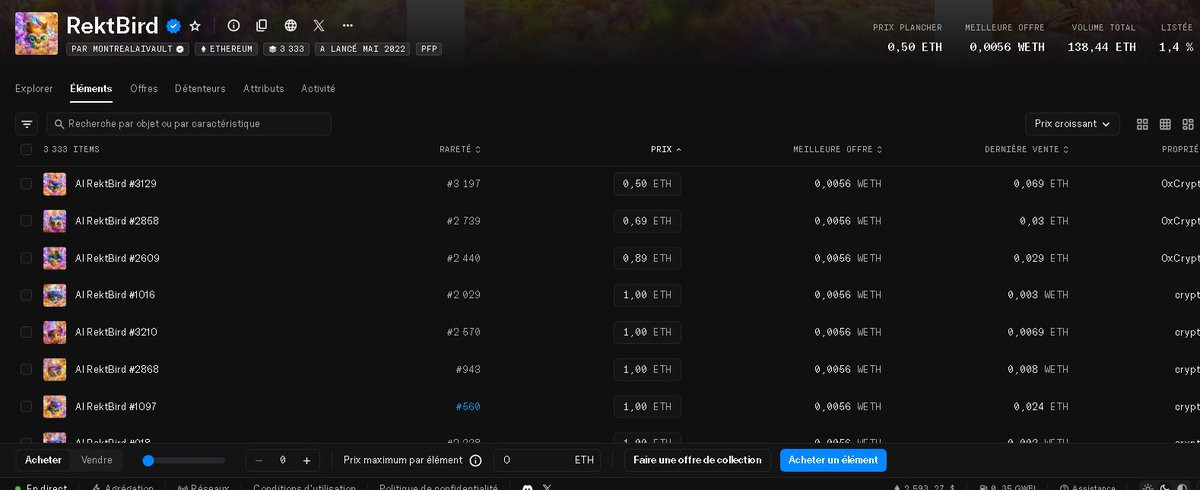Copy collection address icon beside the info icon
The image size is (1200, 490).
point(262,25)
